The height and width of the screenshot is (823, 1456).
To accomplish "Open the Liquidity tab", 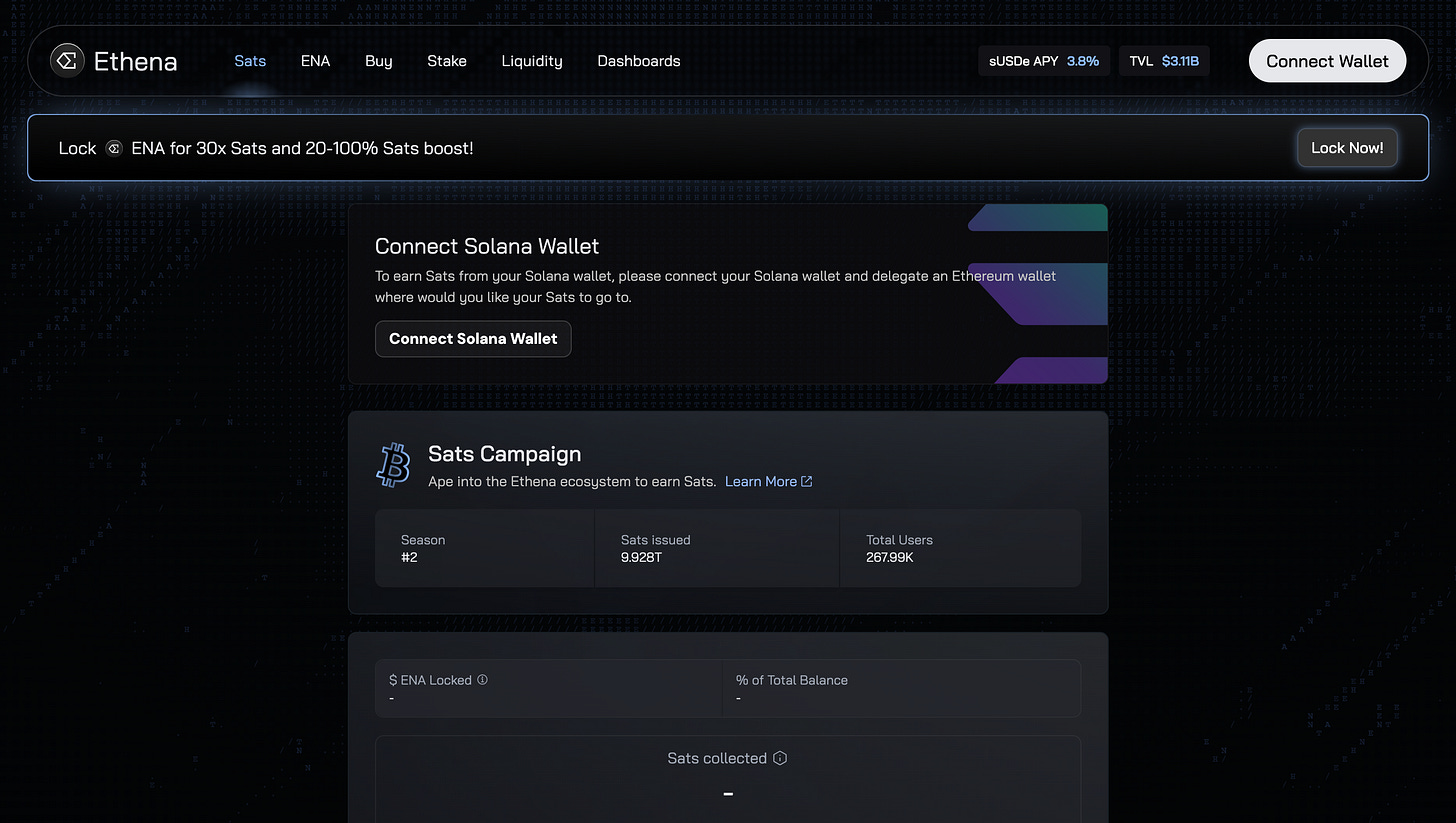I will pyautogui.click(x=532, y=61).
